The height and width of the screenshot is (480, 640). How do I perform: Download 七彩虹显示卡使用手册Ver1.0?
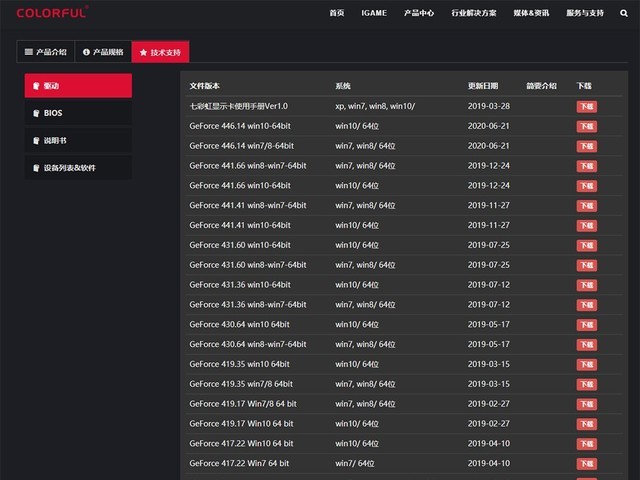587,107
